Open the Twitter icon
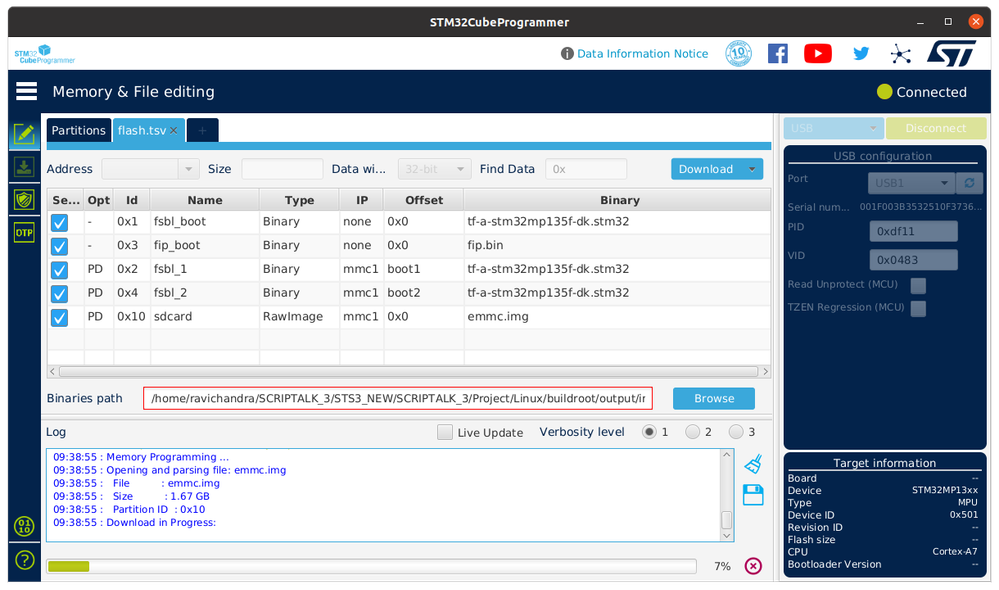The height and width of the screenshot is (590, 999). point(861,54)
